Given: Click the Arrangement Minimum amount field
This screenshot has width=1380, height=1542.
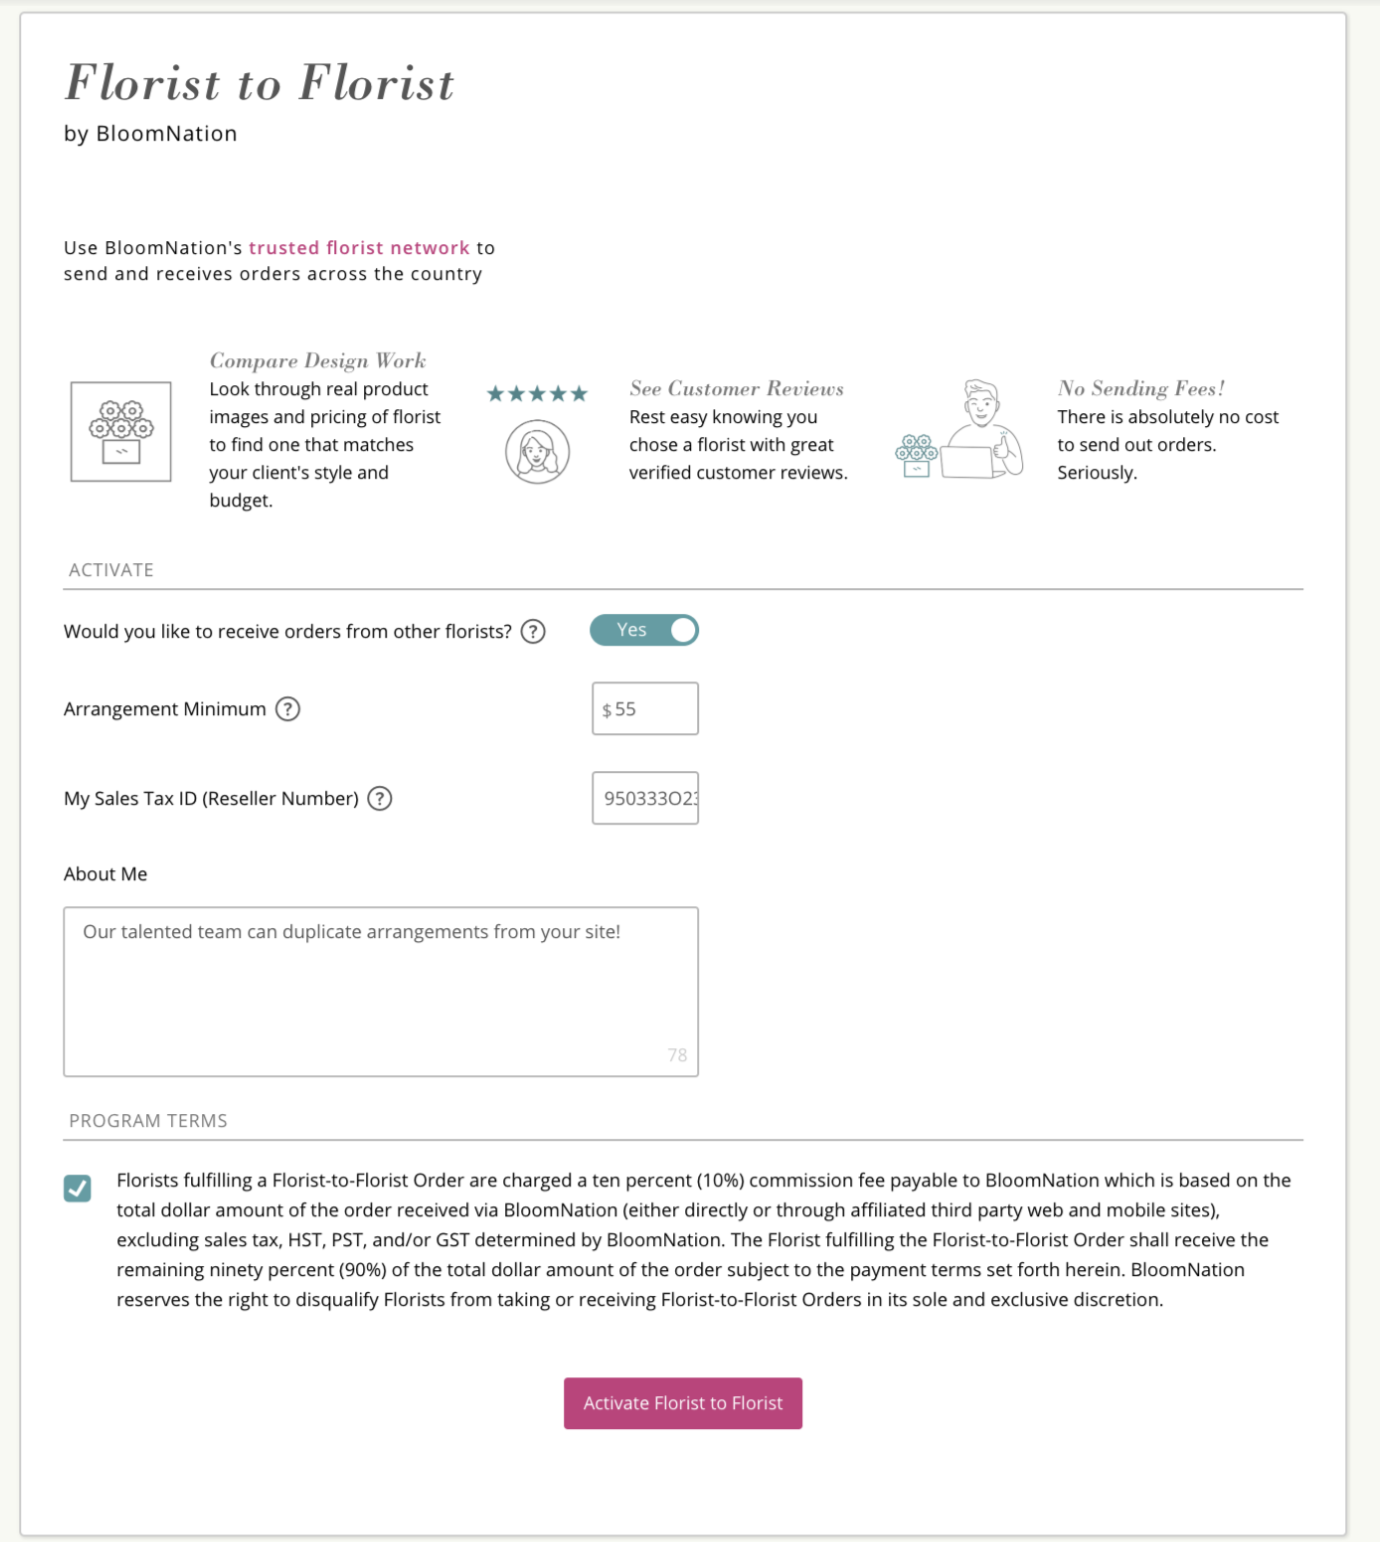Looking at the screenshot, I should click(x=645, y=708).
